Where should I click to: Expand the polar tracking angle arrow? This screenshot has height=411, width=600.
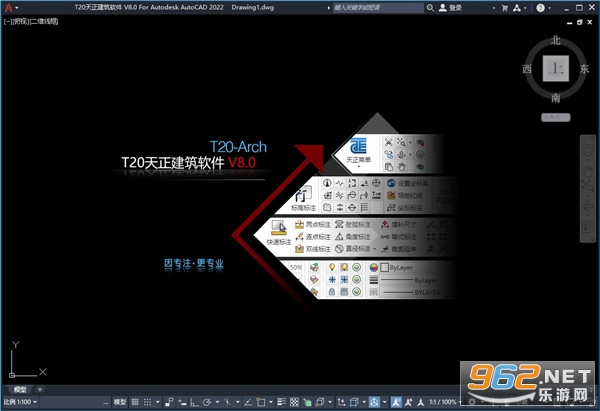217,402
